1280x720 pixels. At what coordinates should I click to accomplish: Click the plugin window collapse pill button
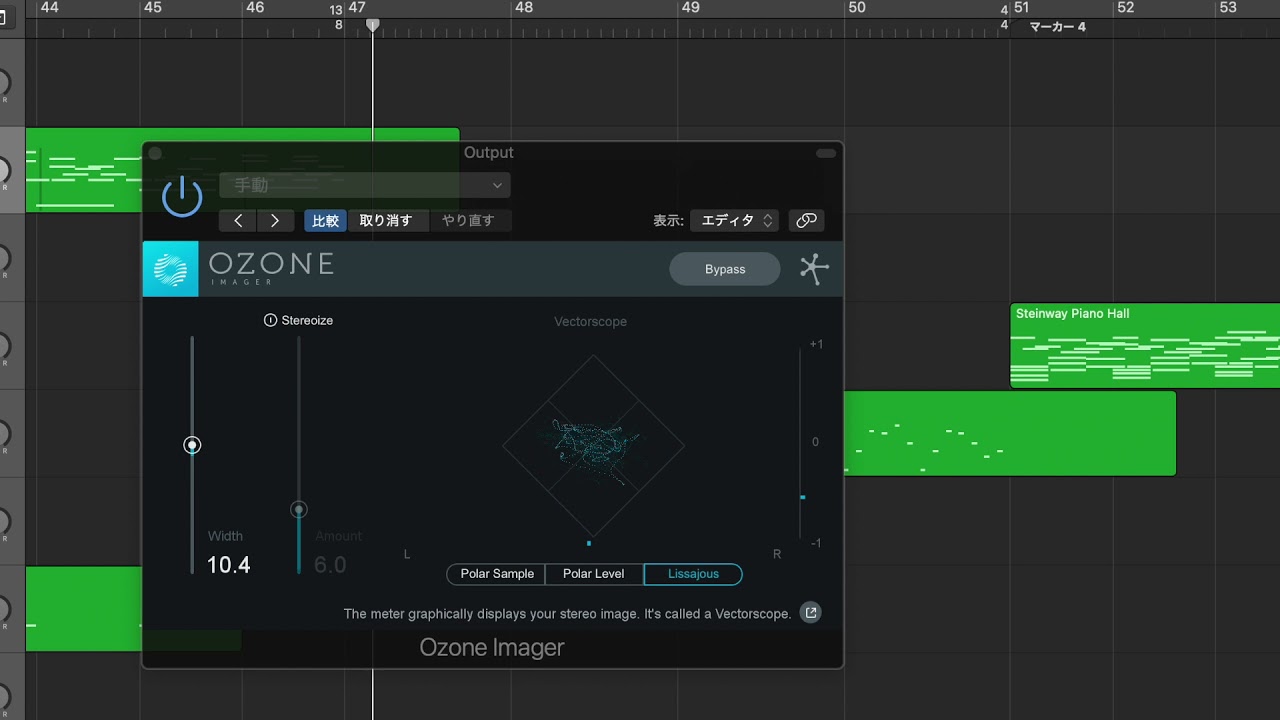point(826,153)
